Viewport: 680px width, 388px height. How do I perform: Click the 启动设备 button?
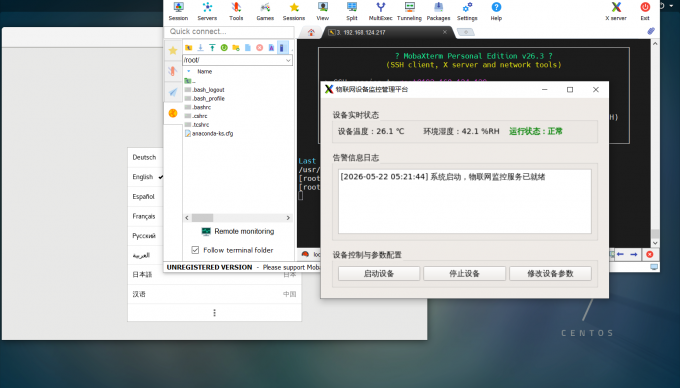(x=379, y=274)
